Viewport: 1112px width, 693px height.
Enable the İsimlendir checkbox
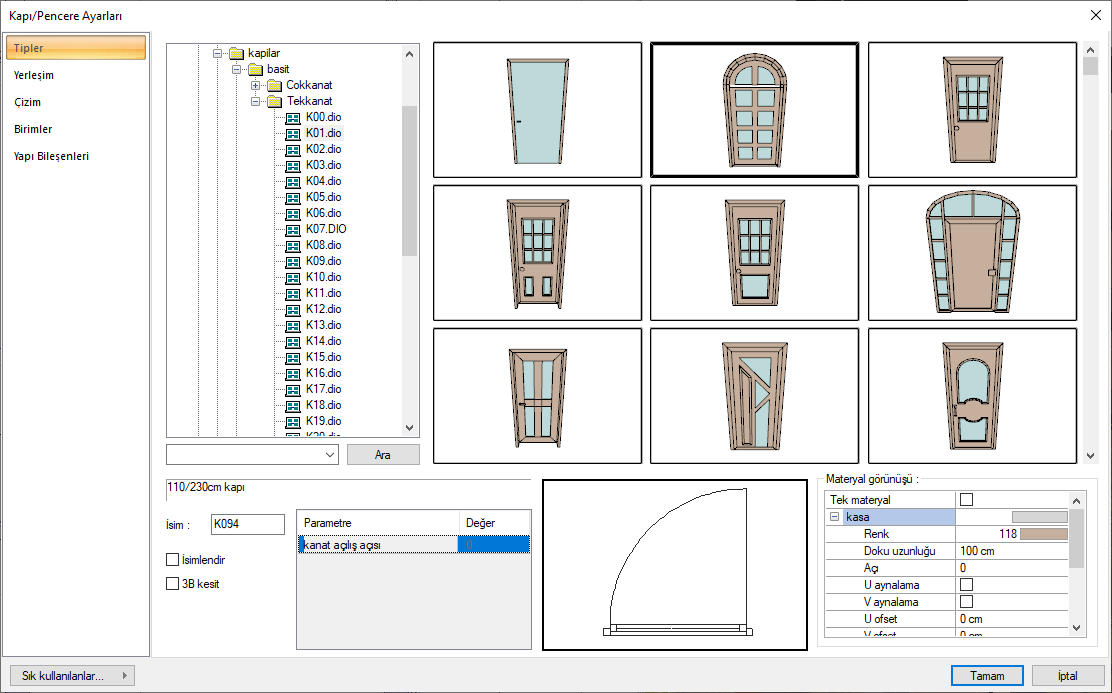(x=173, y=560)
